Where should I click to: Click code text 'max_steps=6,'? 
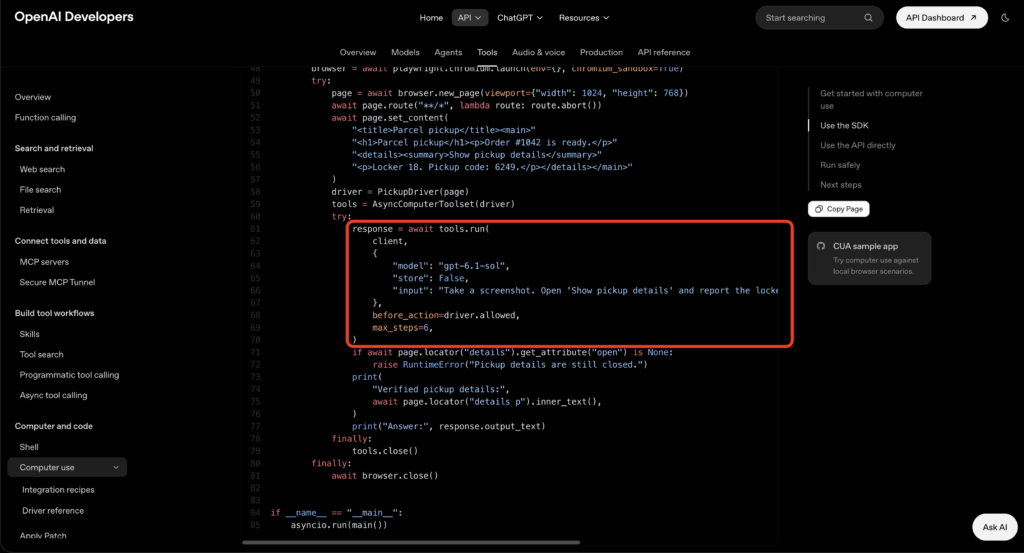click(x=403, y=327)
